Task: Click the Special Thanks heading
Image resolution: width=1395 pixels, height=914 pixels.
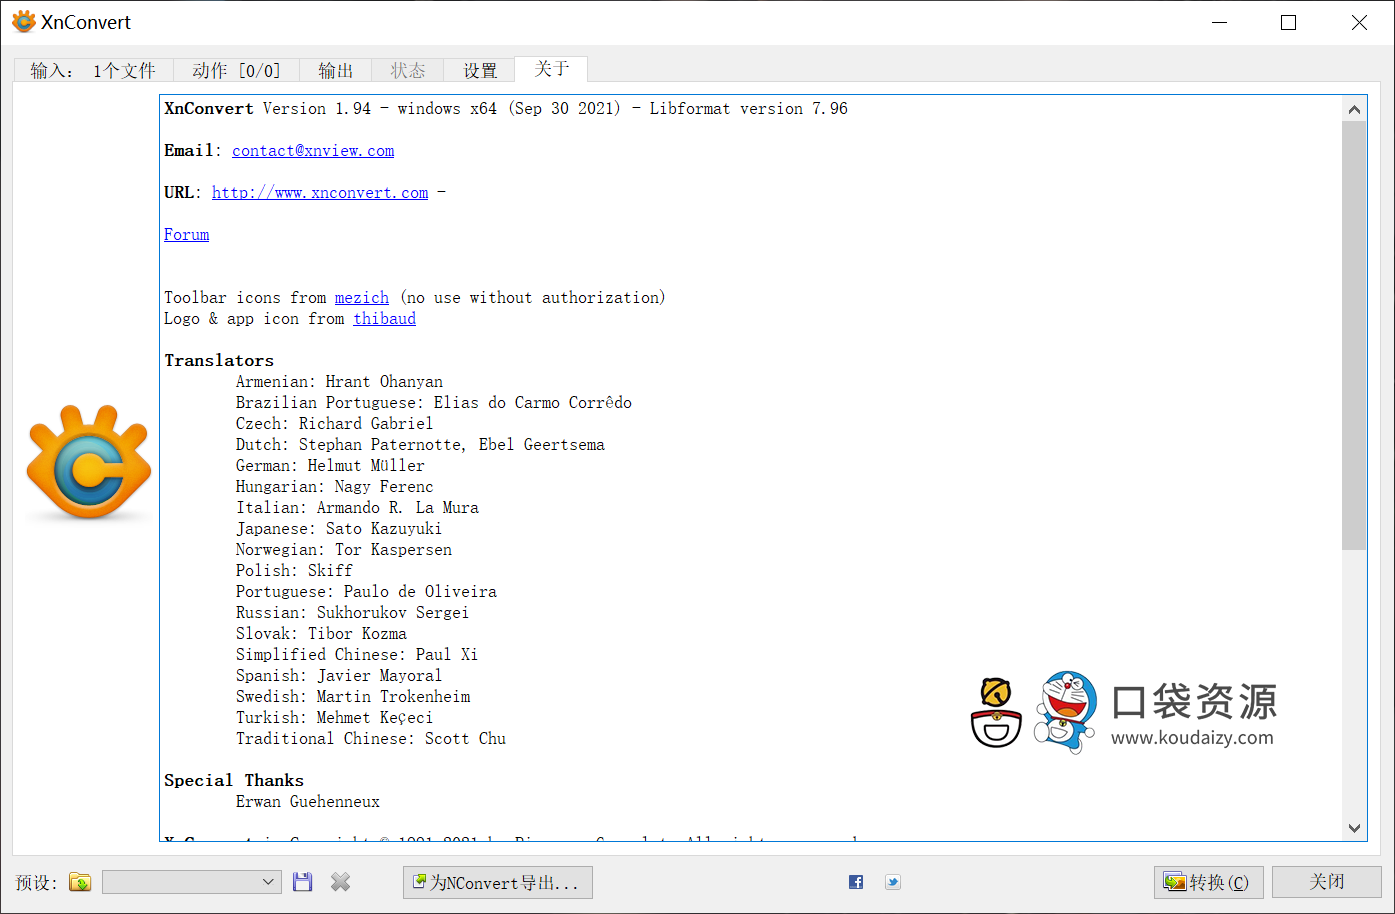Action: tap(234, 780)
